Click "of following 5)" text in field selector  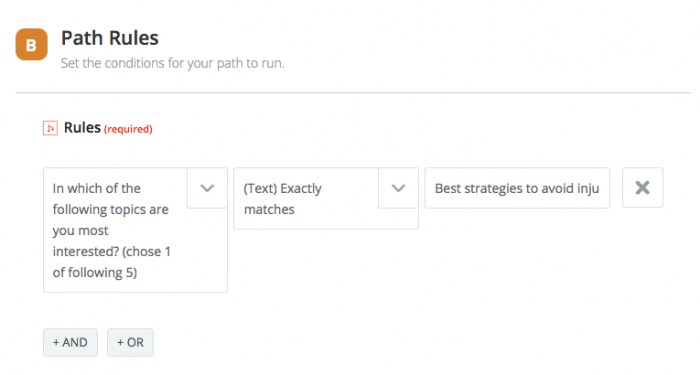coord(95,272)
